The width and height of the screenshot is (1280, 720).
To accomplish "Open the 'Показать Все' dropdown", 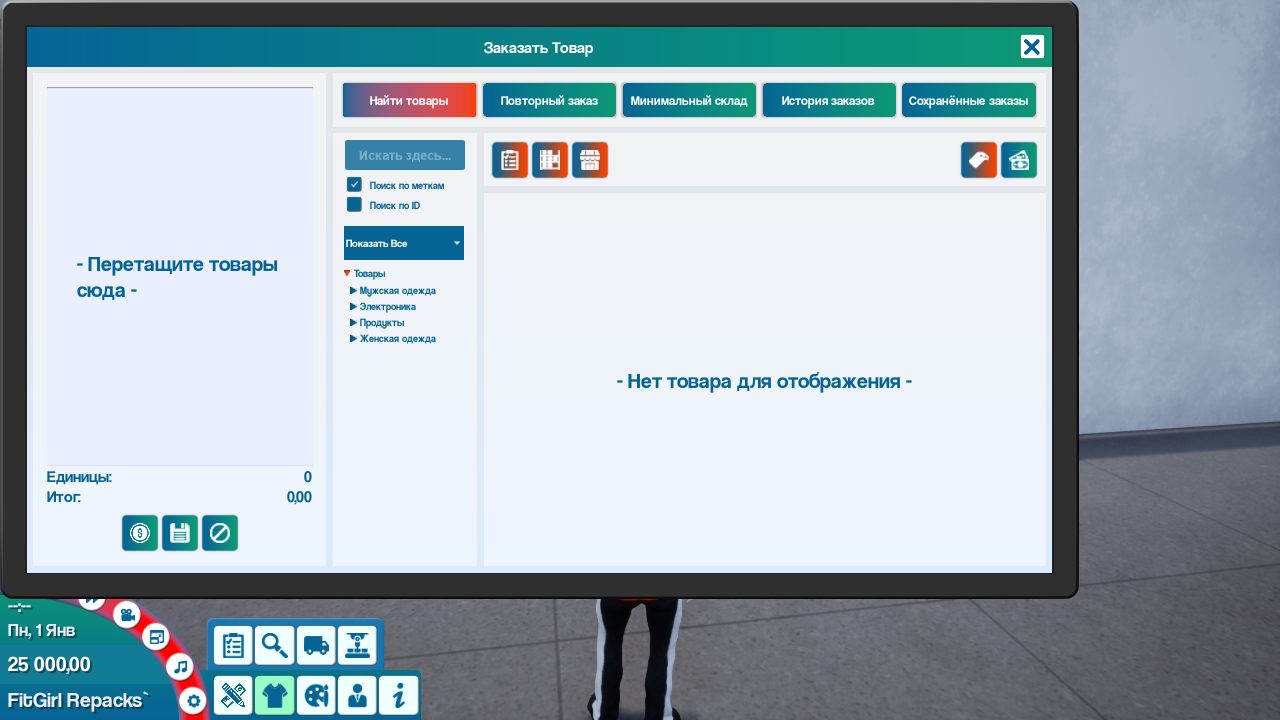I will [x=404, y=243].
